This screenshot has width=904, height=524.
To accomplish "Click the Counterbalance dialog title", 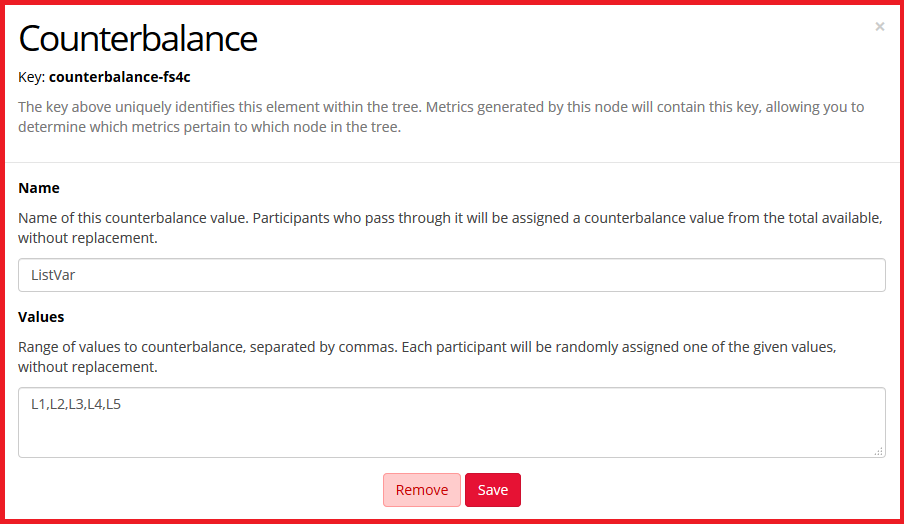I will click(x=138, y=38).
